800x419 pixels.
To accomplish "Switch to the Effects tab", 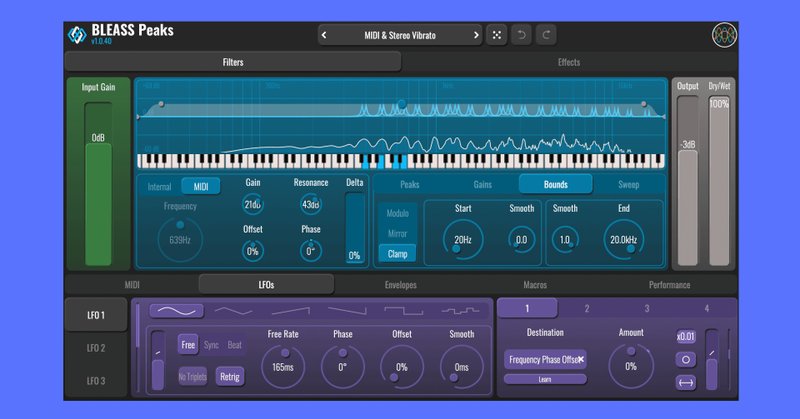I will (568, 62).
